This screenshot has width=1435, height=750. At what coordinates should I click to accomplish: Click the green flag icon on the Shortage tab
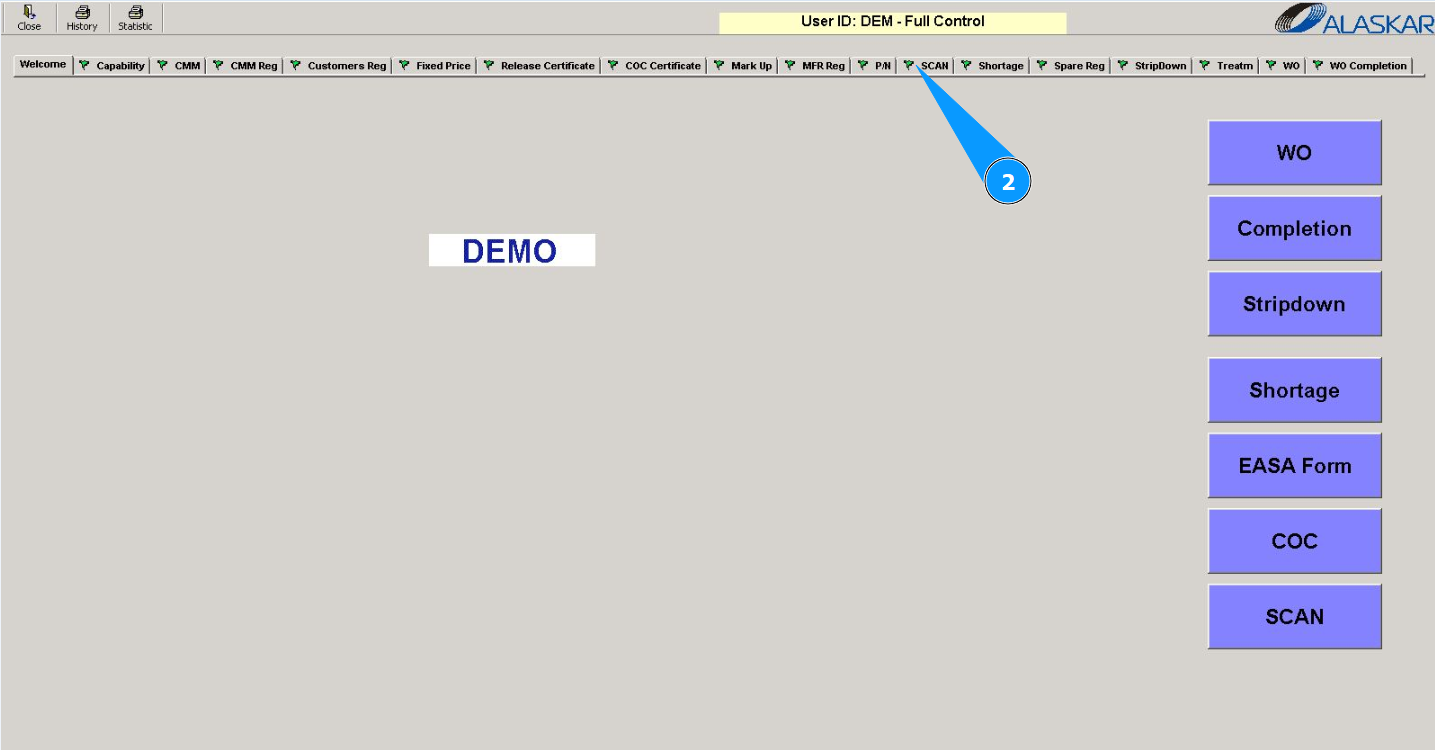coord(965,64)
